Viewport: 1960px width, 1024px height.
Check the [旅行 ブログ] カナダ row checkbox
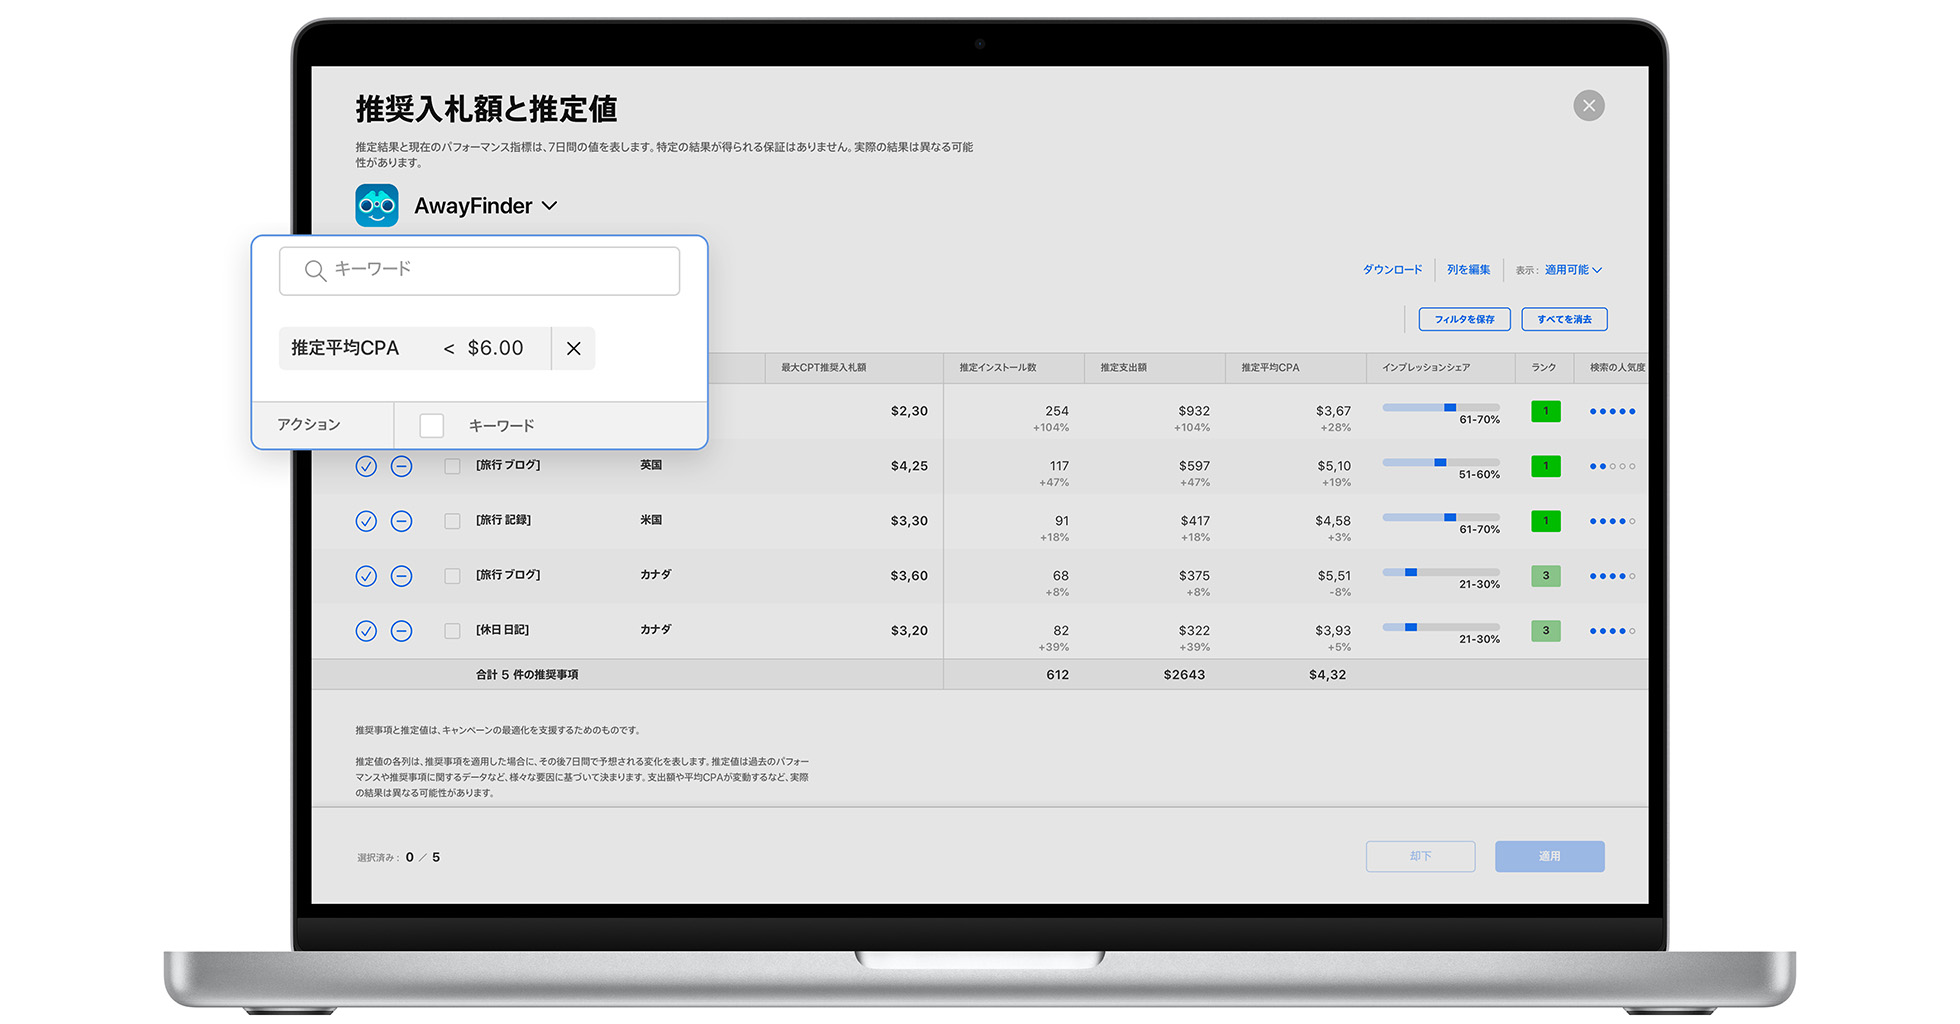[452, 576]
